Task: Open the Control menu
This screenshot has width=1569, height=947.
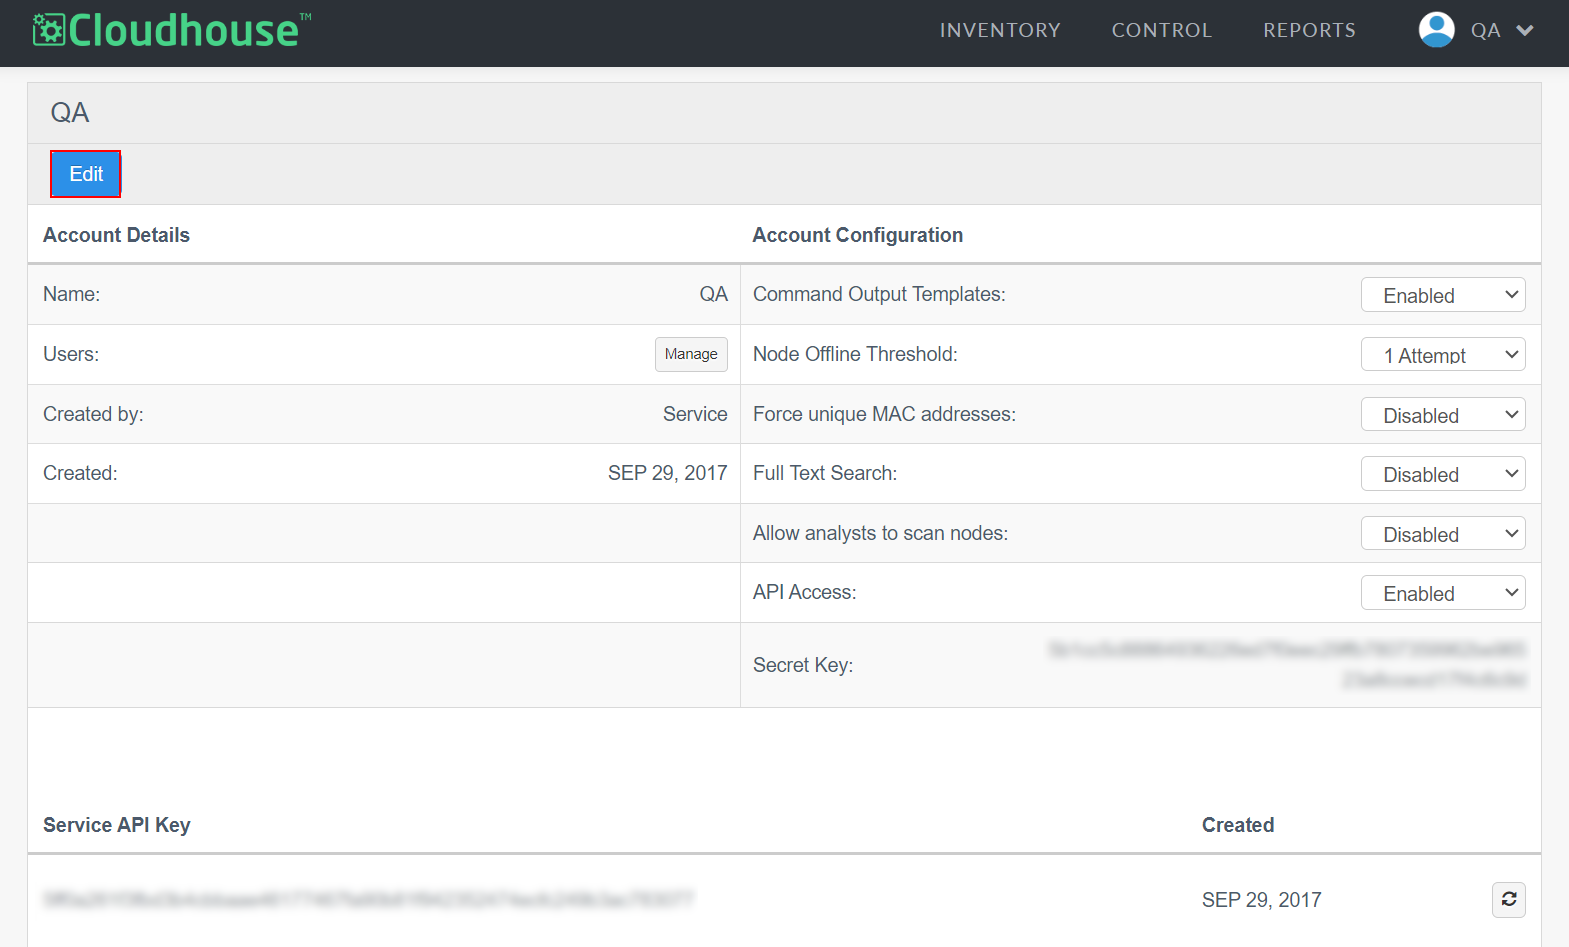Action: coord(1162,30)
